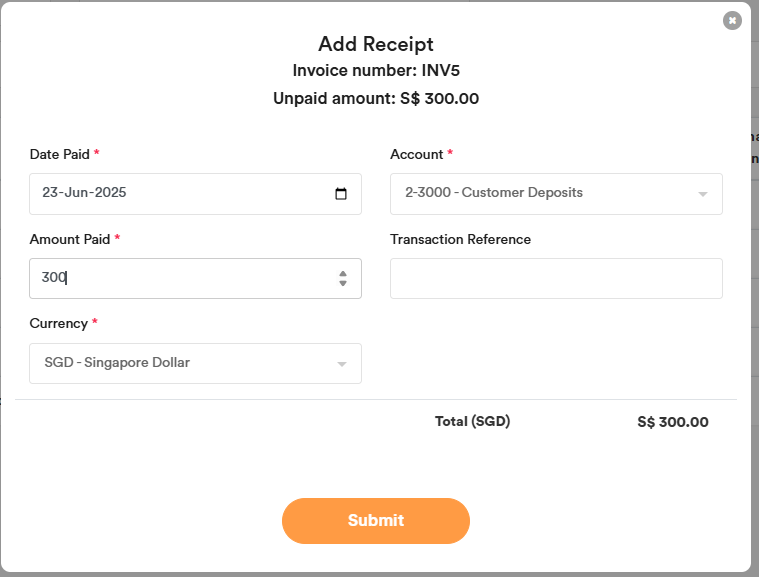
Task: Click the Total S$ 300.00 value
Action: pyautogui.click(x=672, y=422)
